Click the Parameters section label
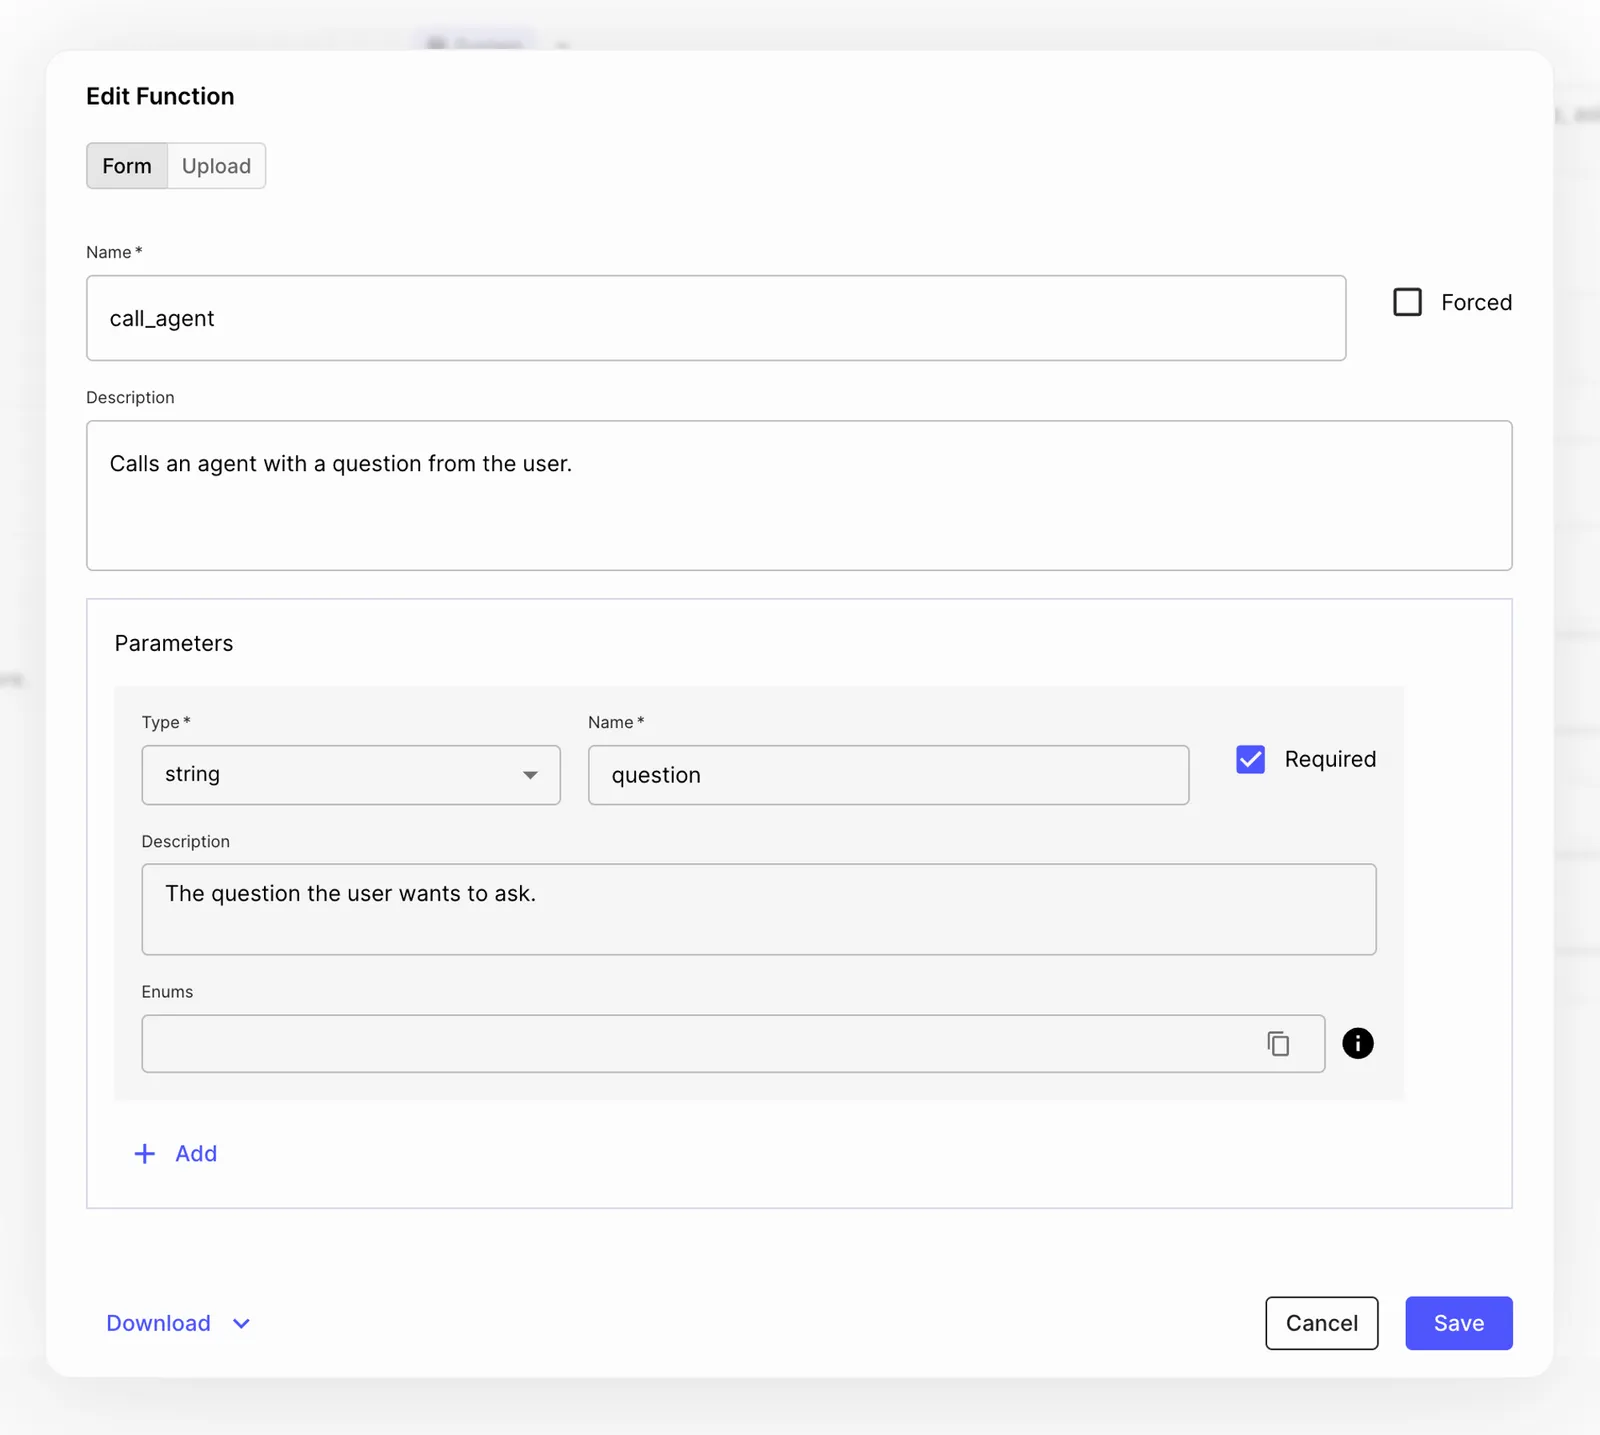 [174, 643]
